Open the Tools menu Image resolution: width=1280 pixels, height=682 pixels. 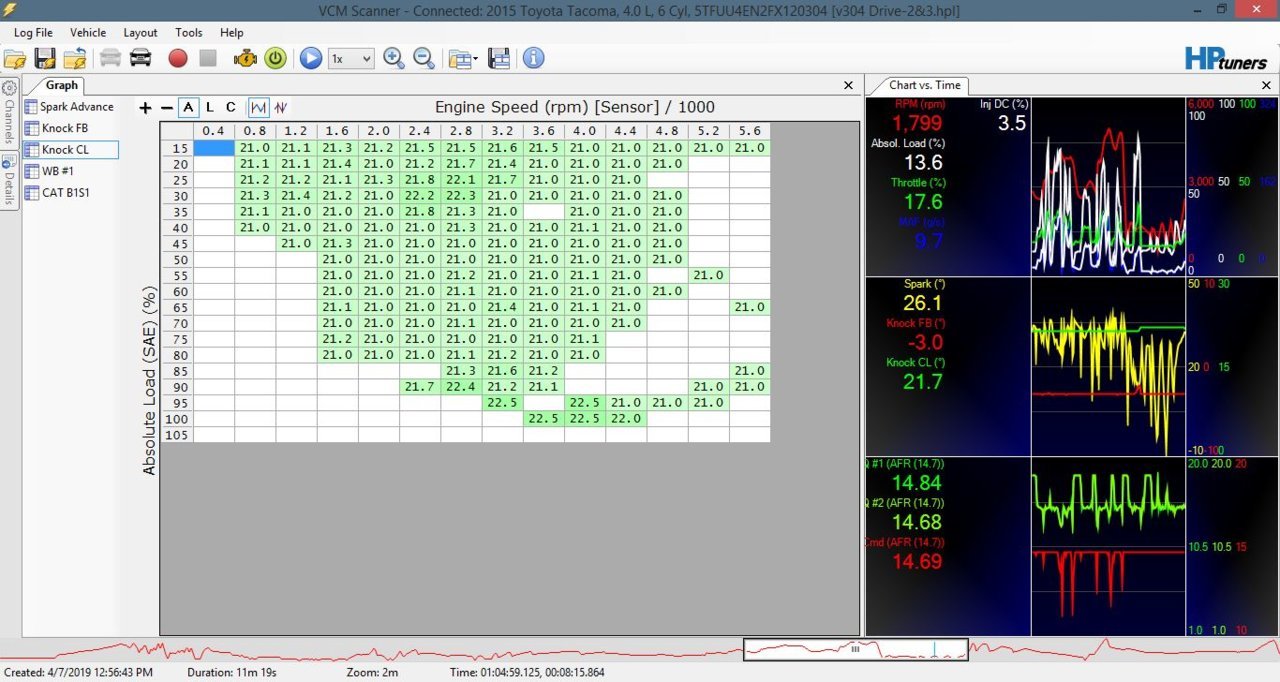tap(189, 33)
